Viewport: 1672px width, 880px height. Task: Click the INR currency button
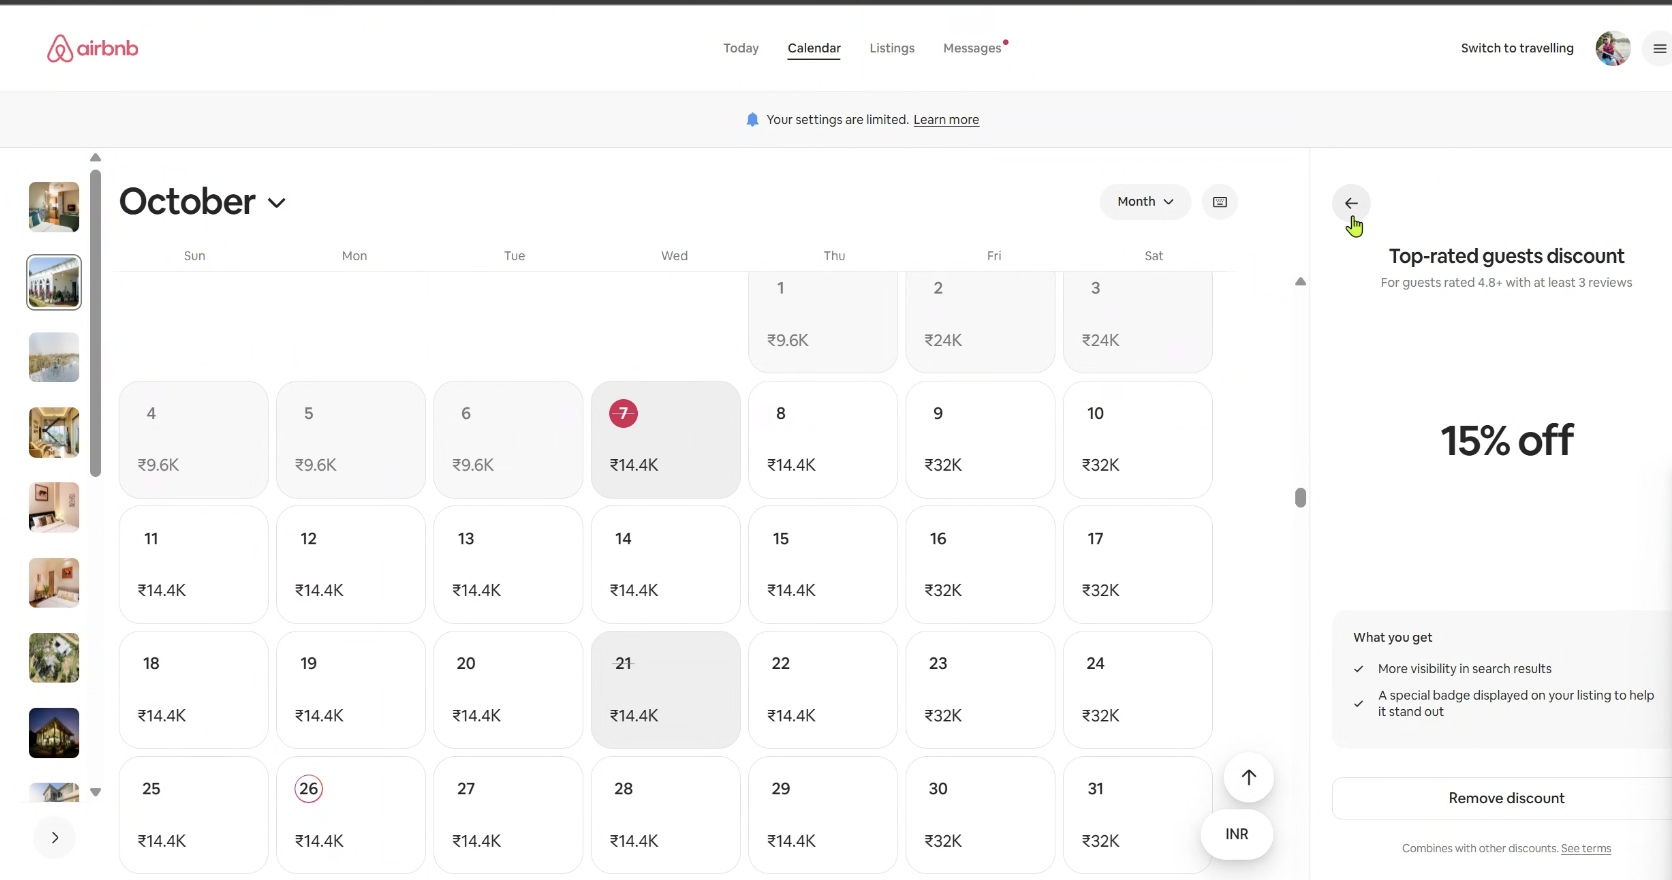1237,834
